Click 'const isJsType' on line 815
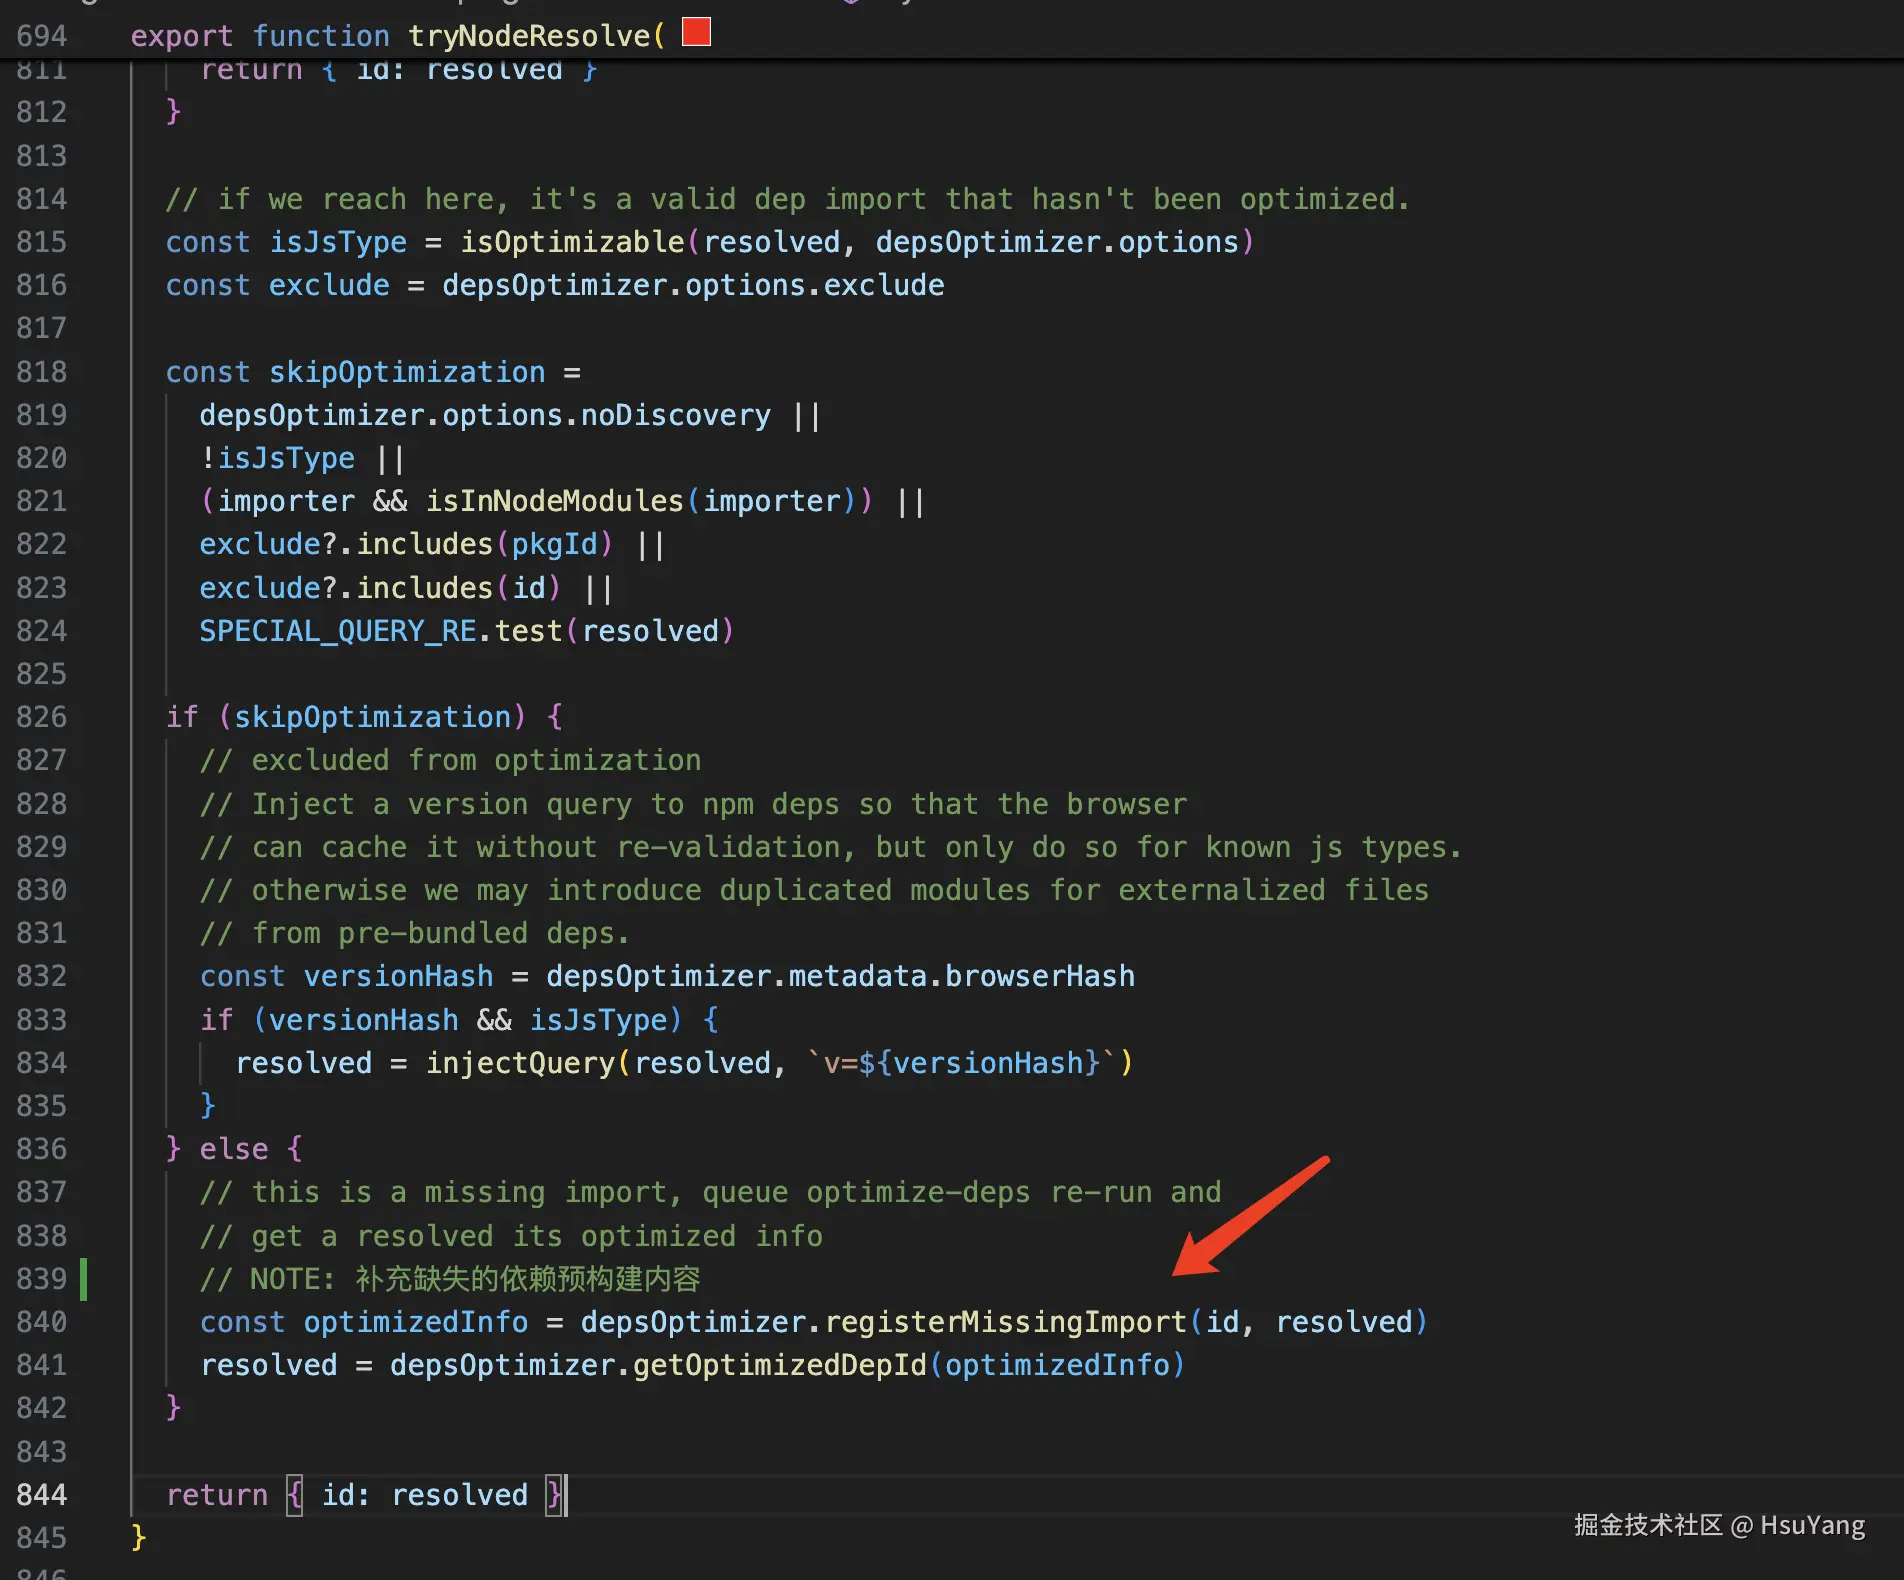This screenshot has height=1580, width=1904. pos(287,242)
